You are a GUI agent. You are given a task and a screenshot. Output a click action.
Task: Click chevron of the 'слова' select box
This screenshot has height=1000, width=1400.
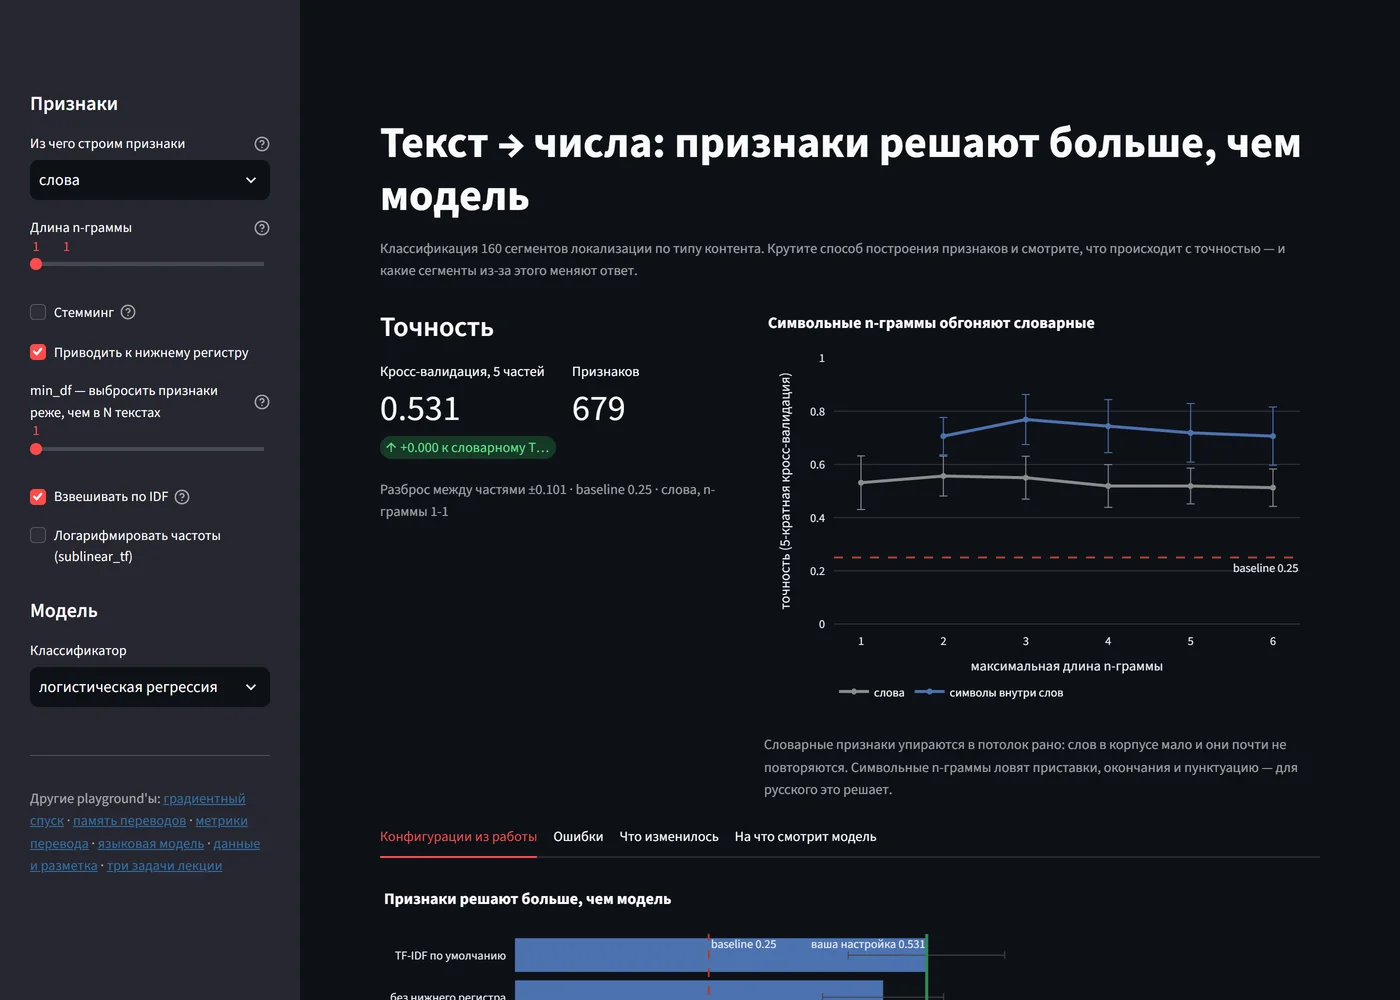click(x=251, y=180)
